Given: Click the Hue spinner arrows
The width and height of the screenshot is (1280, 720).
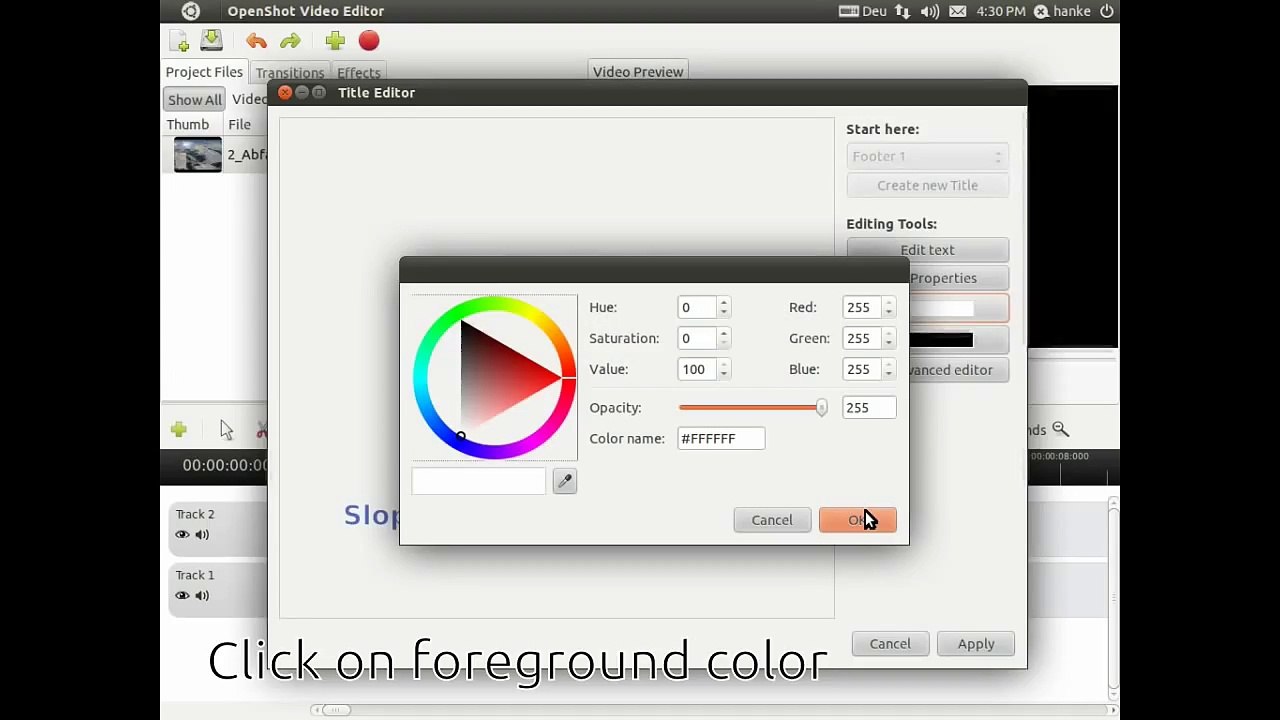Looking at the screenshot, I should (x=723, y=308).
